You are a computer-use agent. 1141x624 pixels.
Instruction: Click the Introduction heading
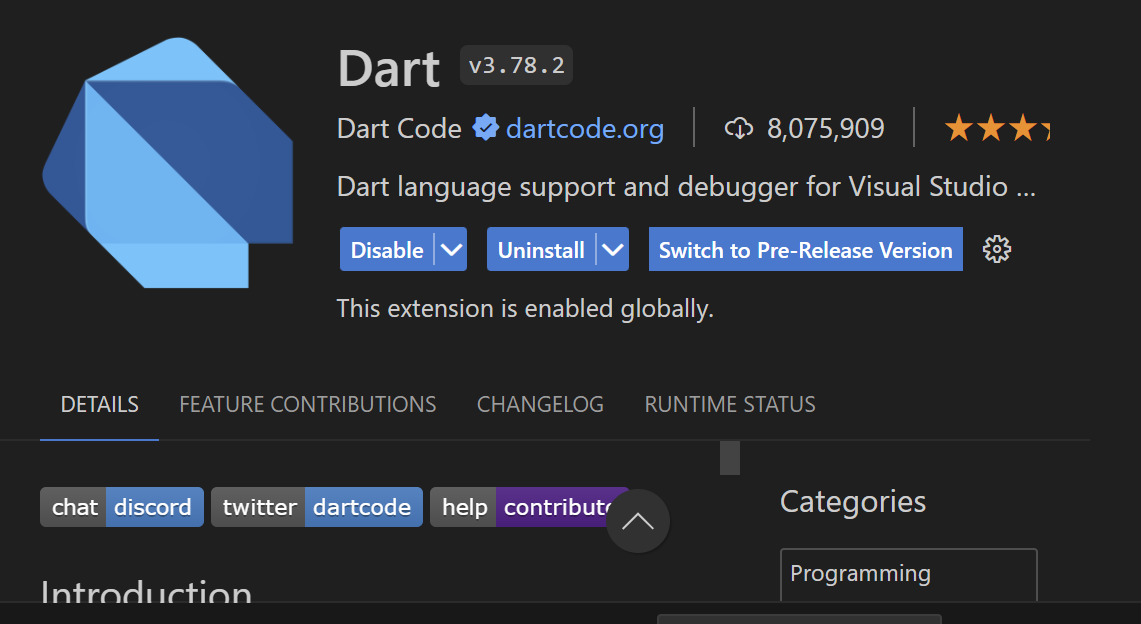146,591
